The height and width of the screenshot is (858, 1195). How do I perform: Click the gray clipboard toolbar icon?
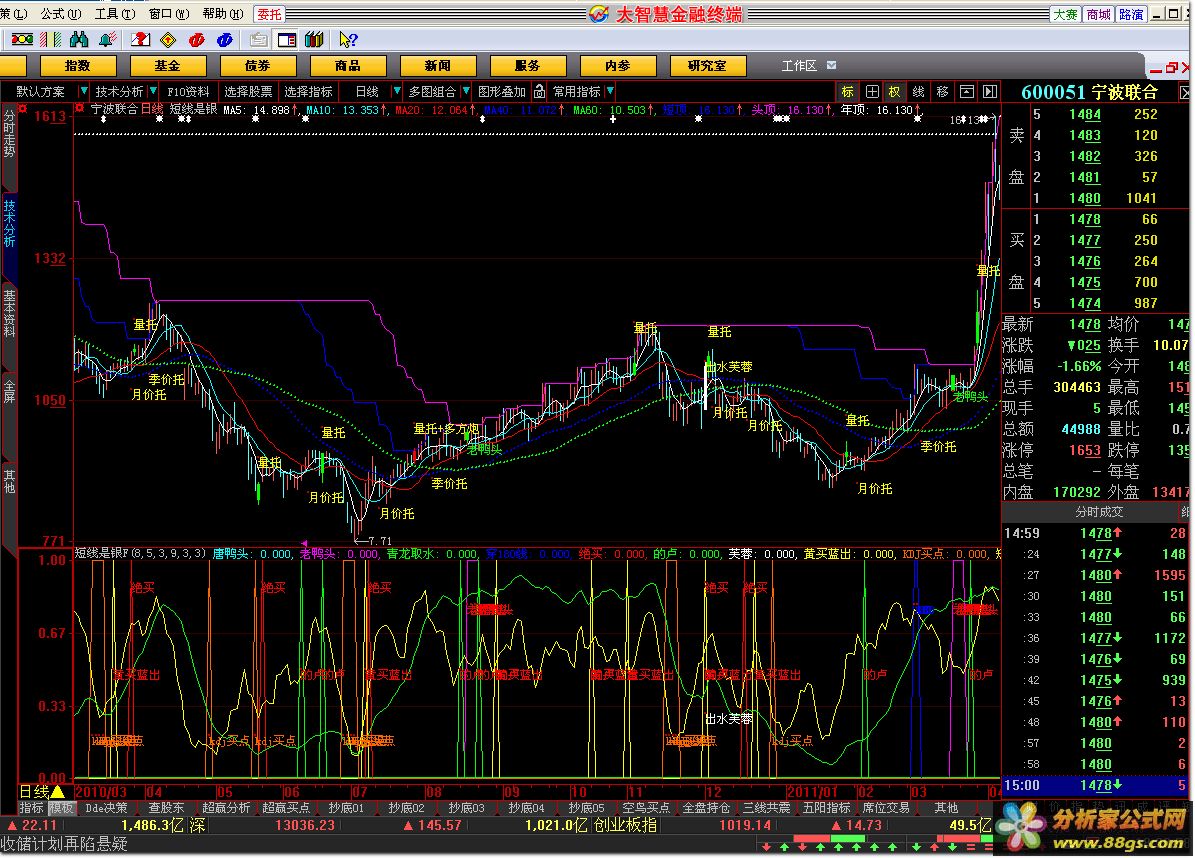[x=259, y=39]
